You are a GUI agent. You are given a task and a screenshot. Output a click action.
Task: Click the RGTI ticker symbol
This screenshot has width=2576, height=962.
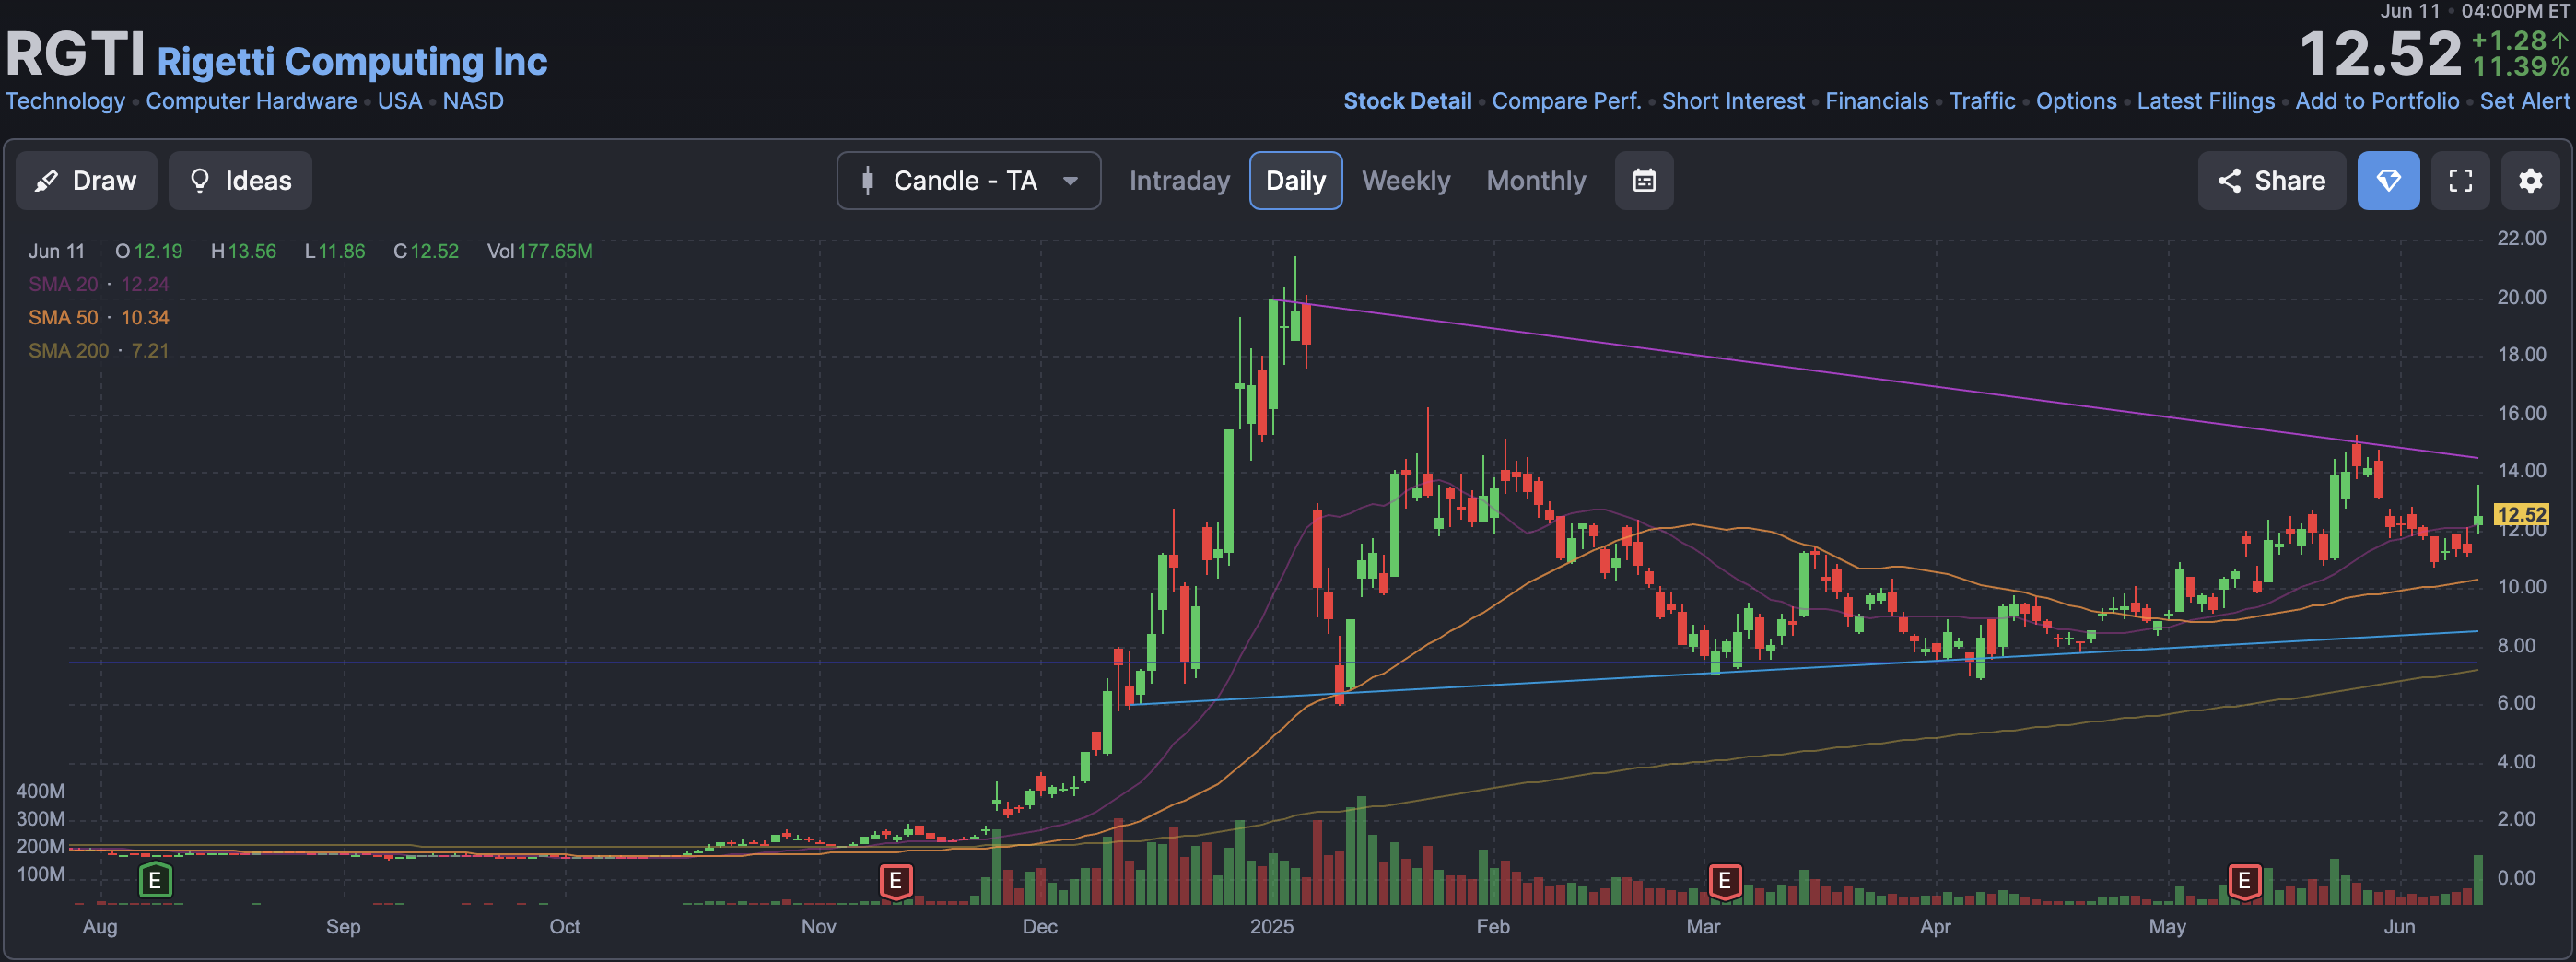pos(76,53)
